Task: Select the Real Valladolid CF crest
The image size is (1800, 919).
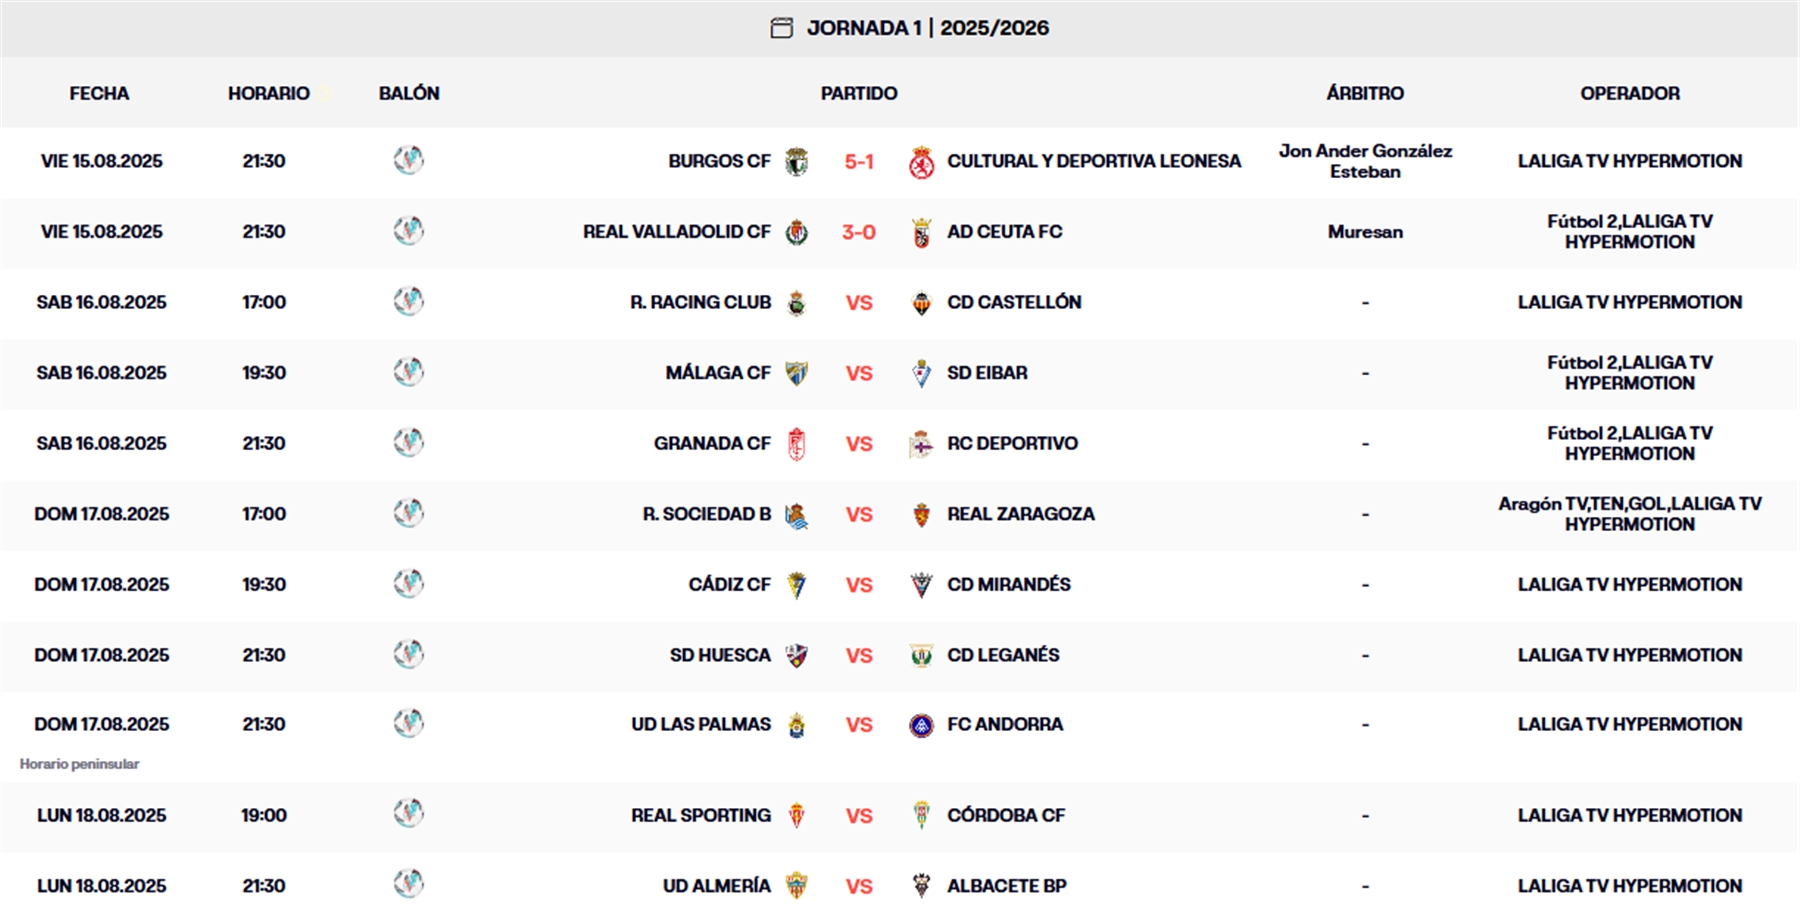Action: point(795,232)
